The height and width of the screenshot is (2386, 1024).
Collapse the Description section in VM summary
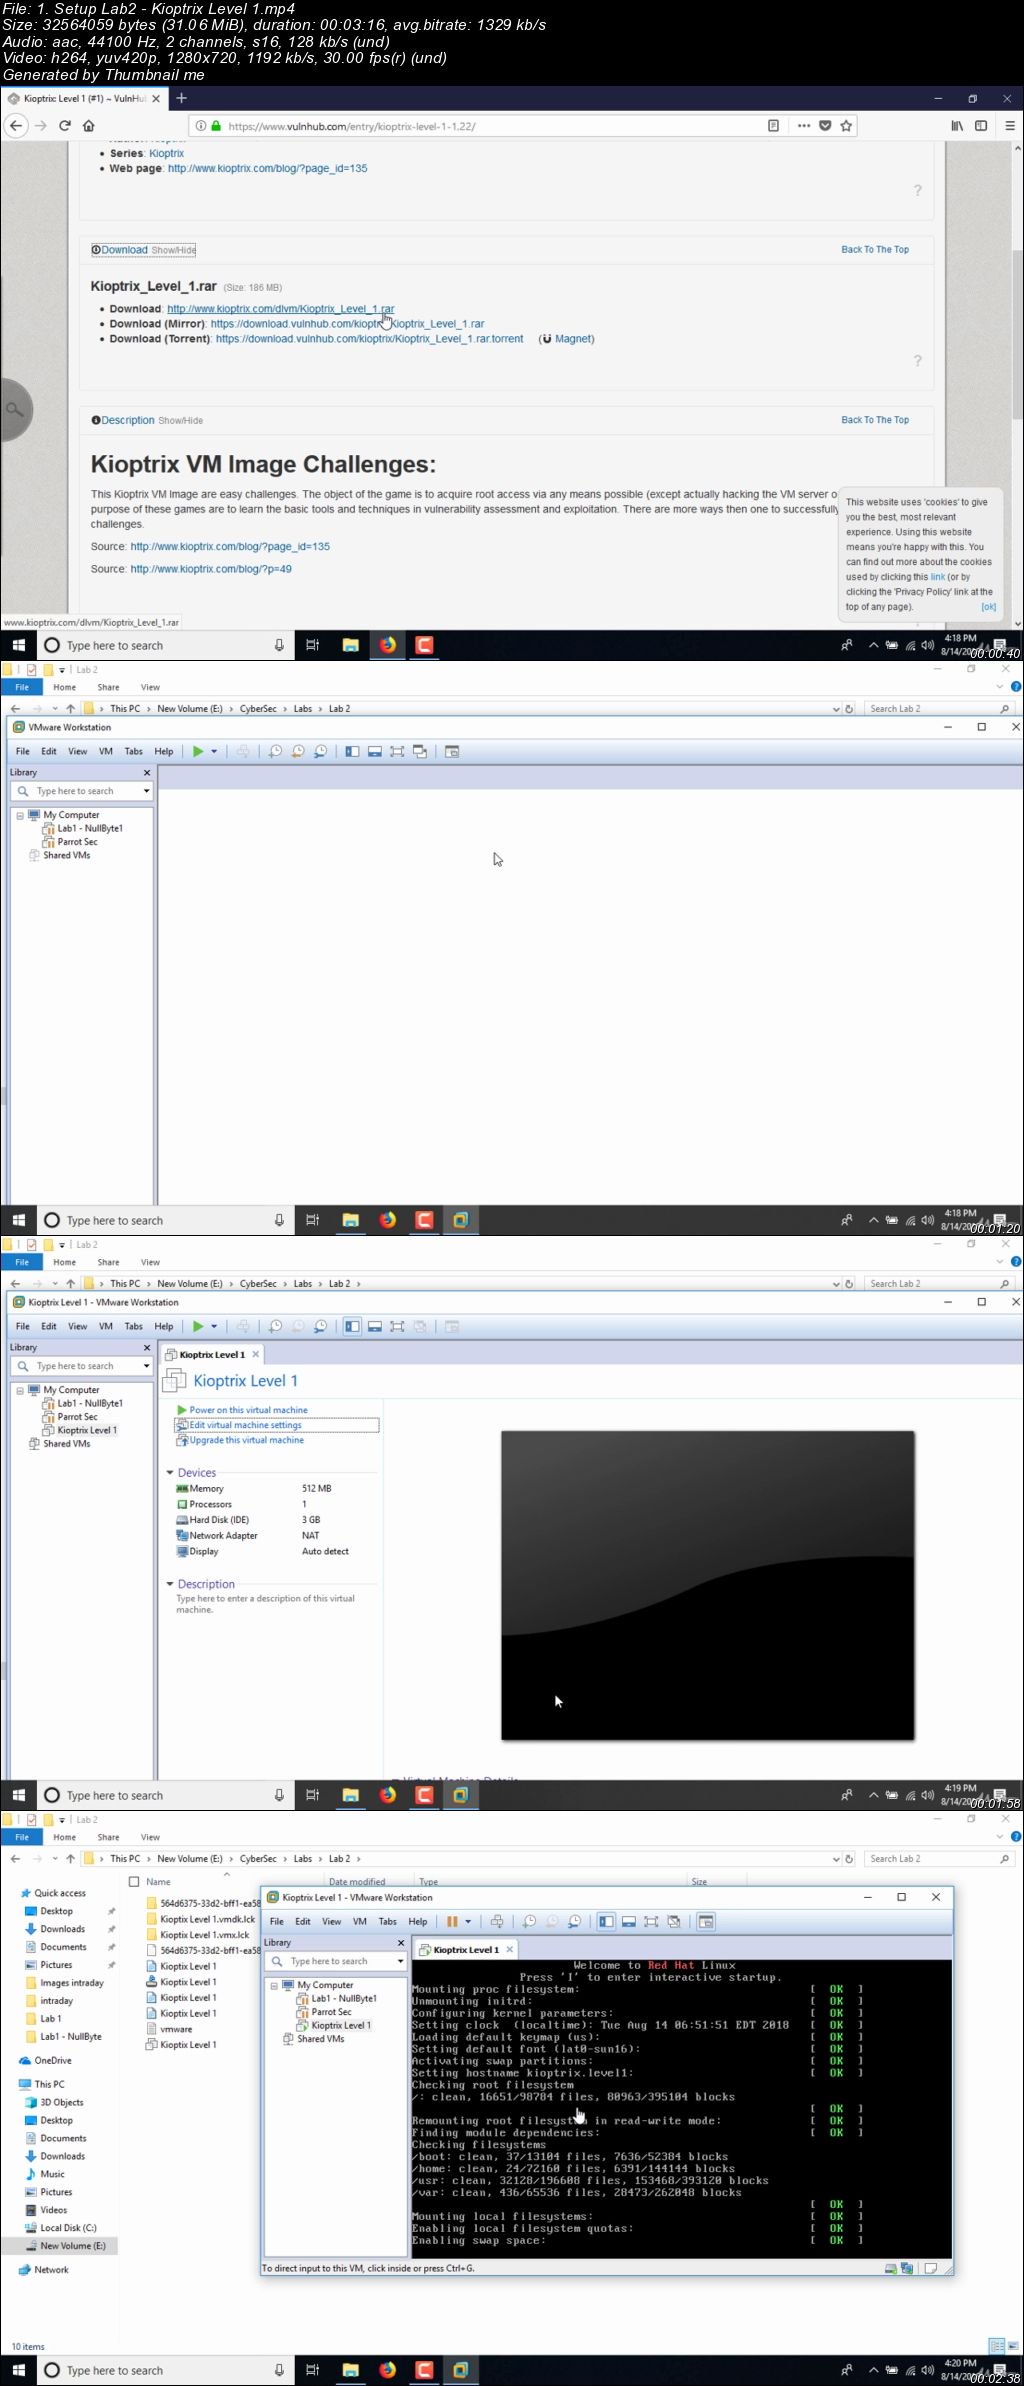click(170, 1584)
